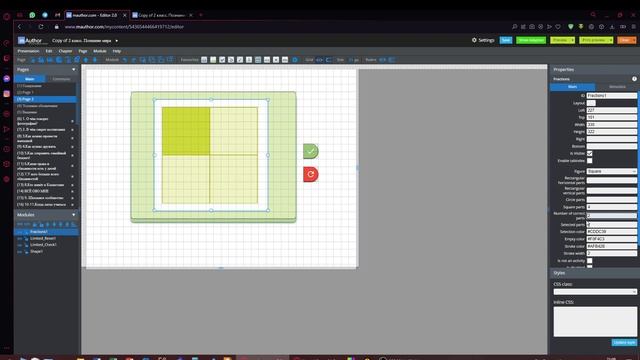Switch to the 'Copy of 2 класс' browser tab
The height and width of the screenshot is (360, 640).
pyautogui.click(x=162, y=15)
